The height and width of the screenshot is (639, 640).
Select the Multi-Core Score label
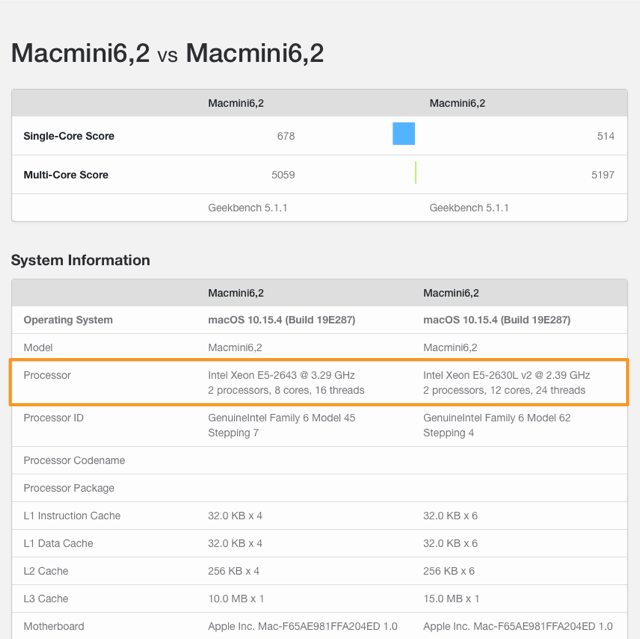coord(66,175)
